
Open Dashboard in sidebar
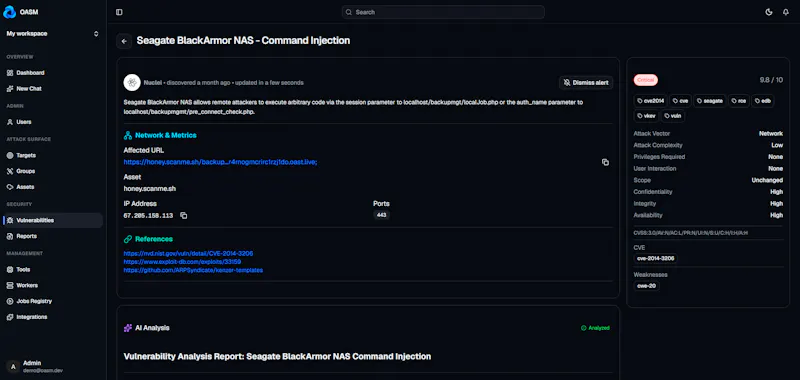pos(52,73)
